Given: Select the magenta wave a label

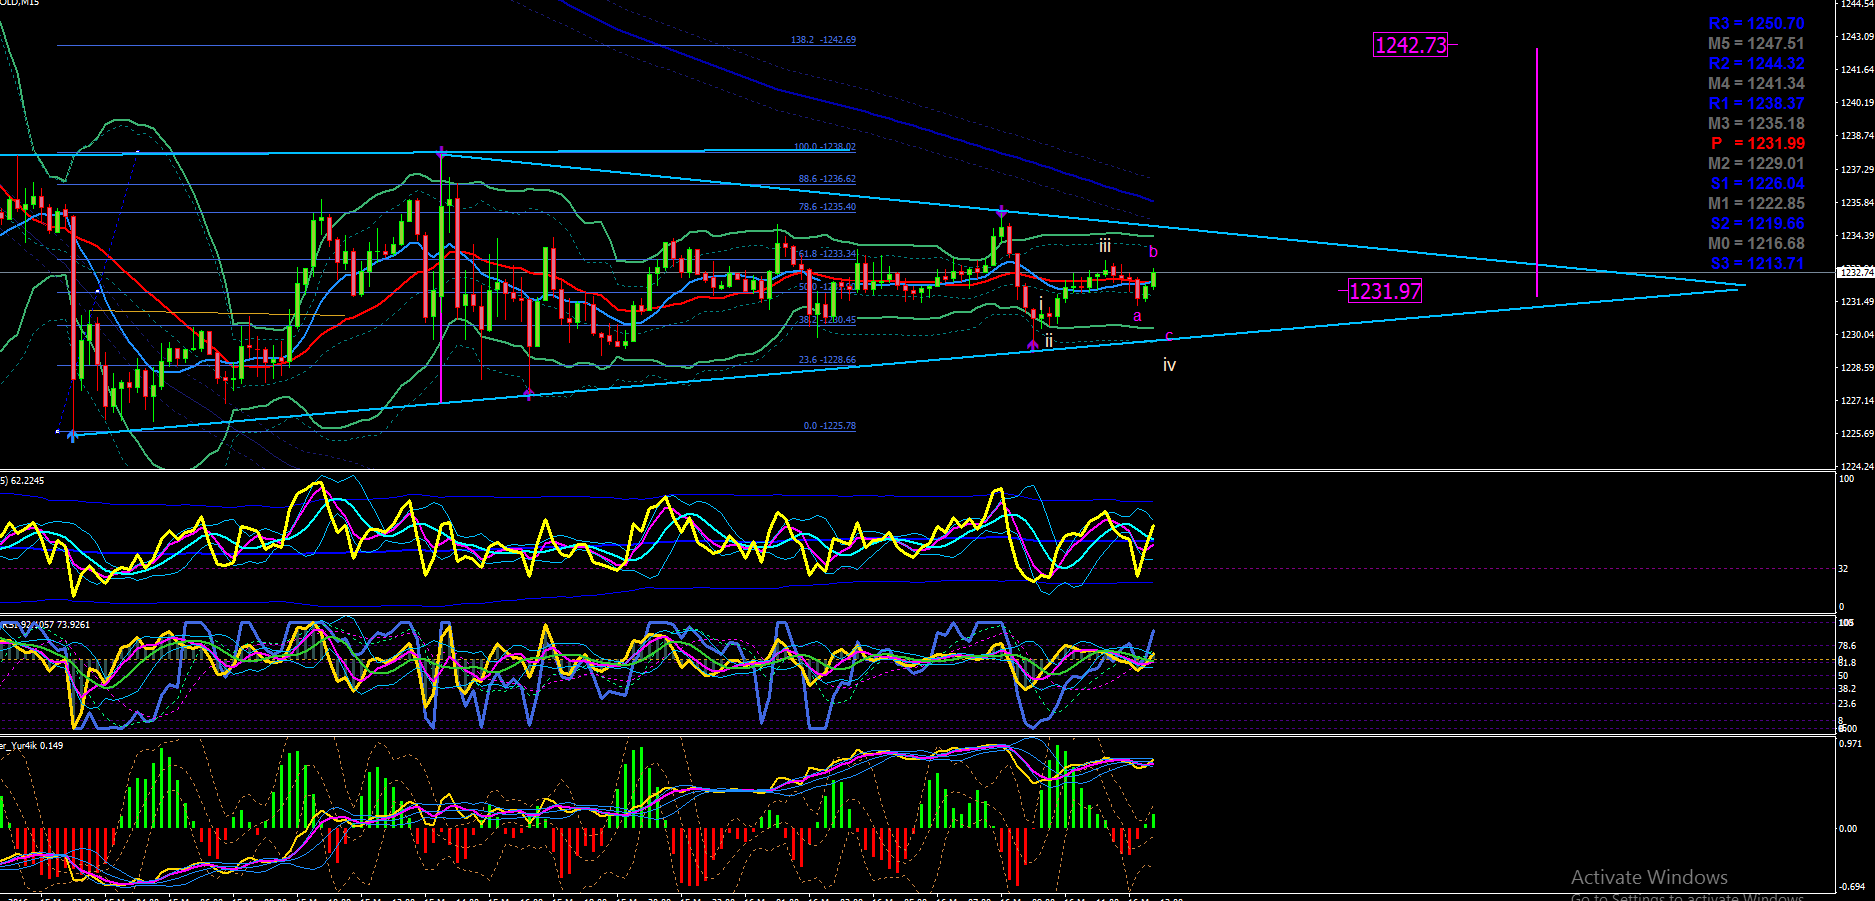Looking at the screenshot, I should [1137, 317].
